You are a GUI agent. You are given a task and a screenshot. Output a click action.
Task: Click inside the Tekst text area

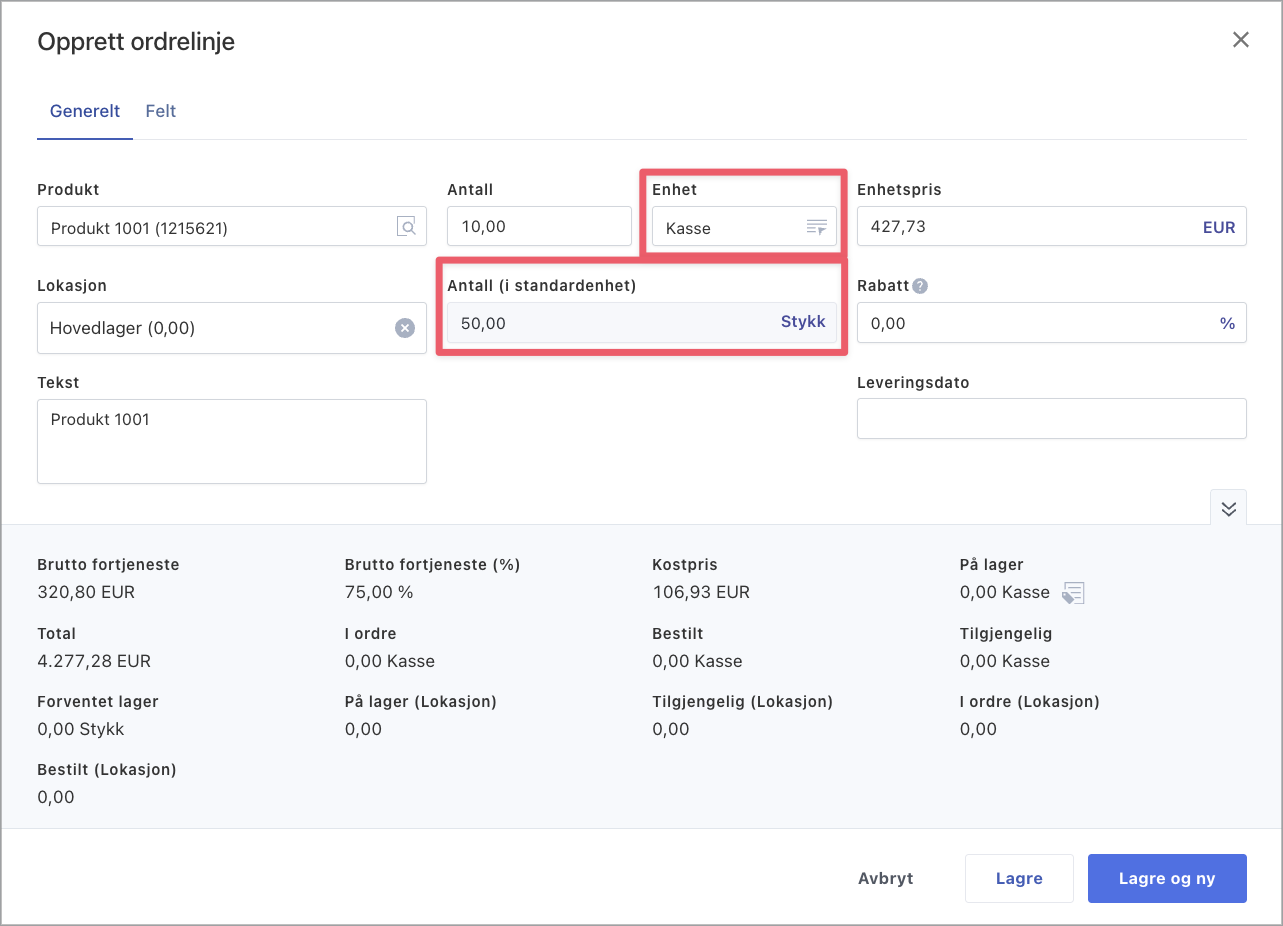pyautogui.click(x=231, y=441)
